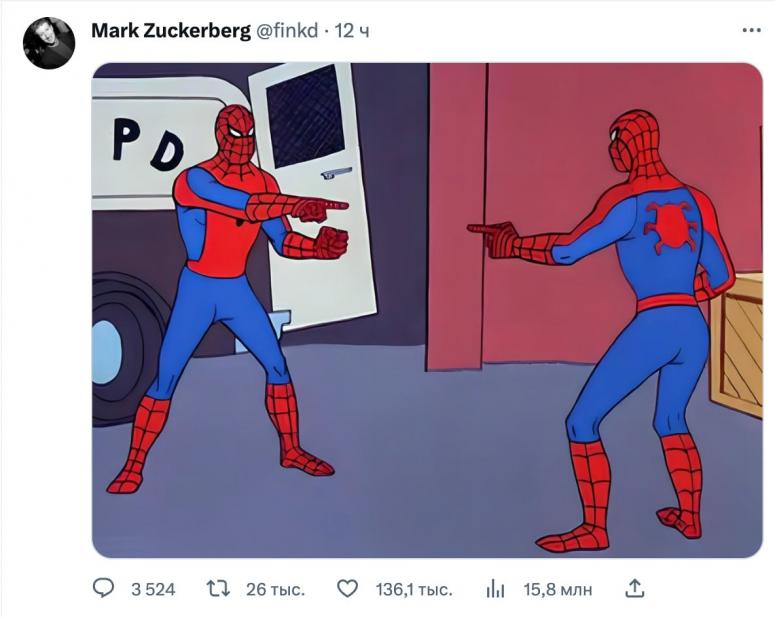Open the tweet via the 12 ч timestamp
Screen dimensions: 775x617
(352, 31)
